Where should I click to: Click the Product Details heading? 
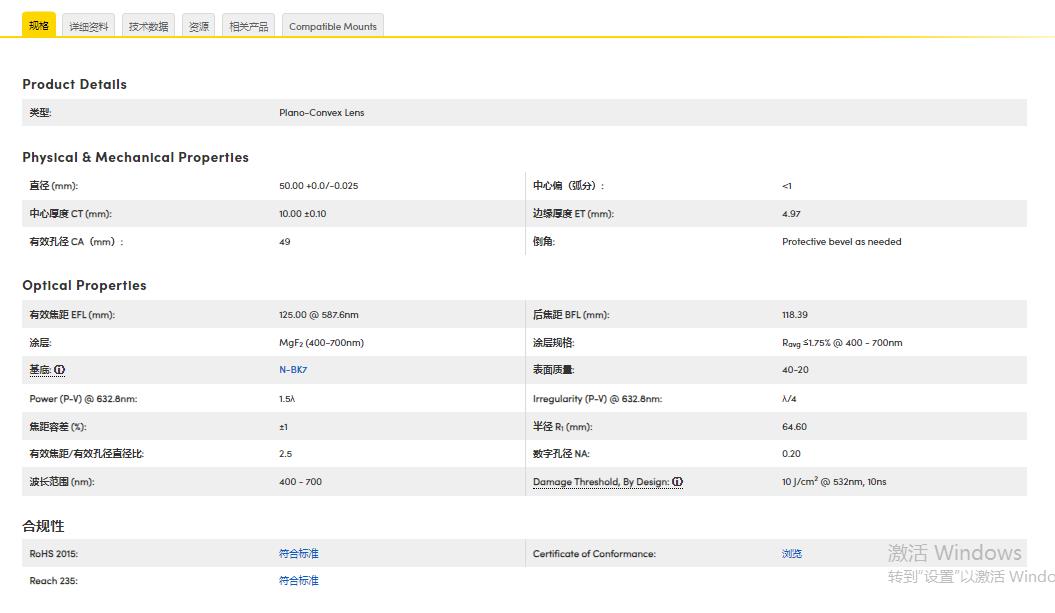tap(75, 85)
